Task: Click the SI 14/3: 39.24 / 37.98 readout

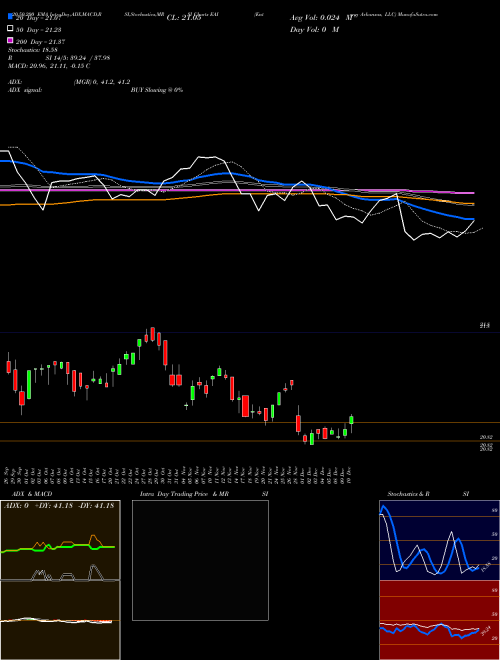Action: coord(78,58)
